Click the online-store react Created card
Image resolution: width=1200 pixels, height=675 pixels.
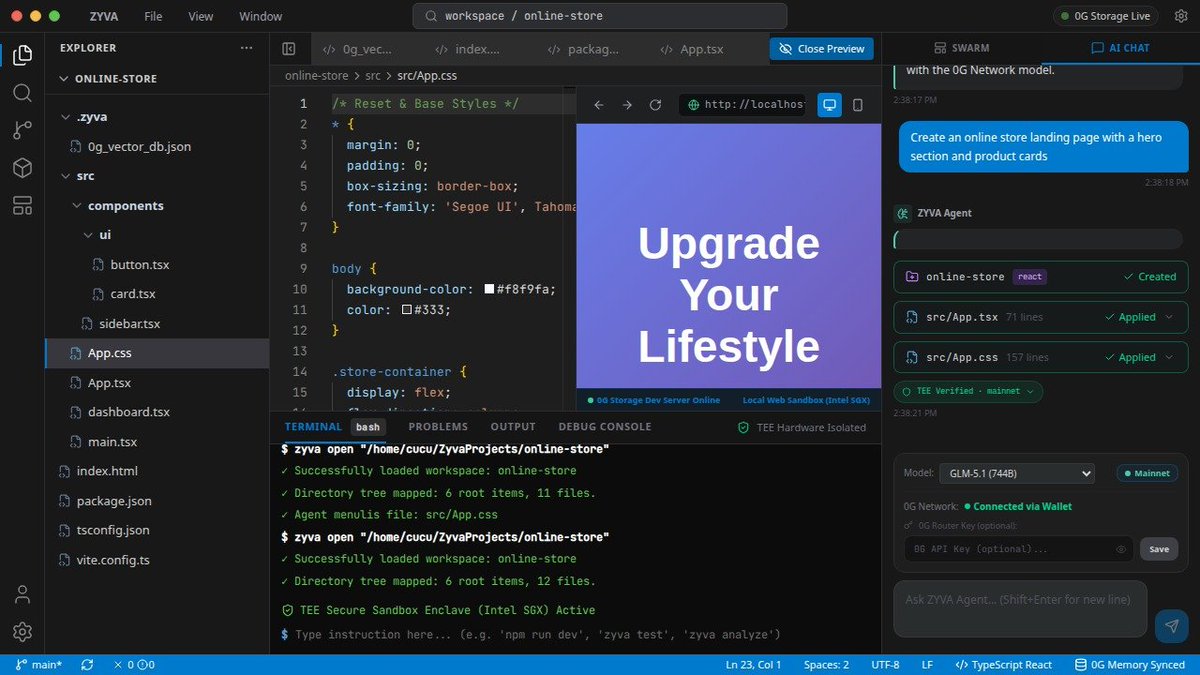click(x=1041, y=277)
